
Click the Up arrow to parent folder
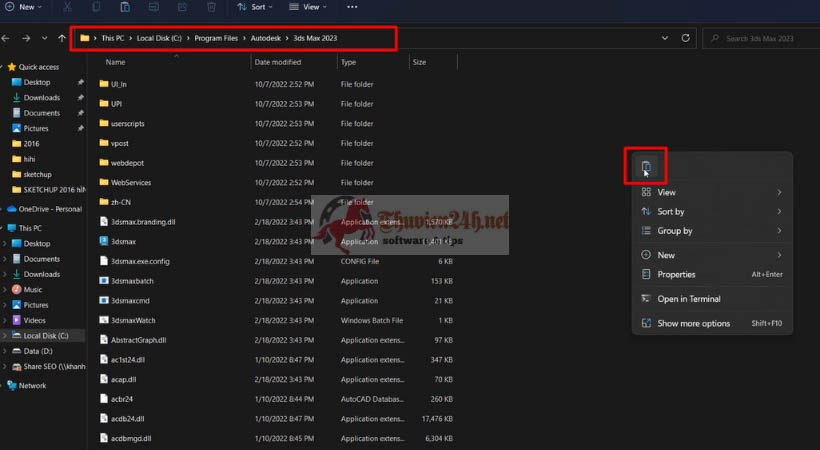(x=62, y=38)
